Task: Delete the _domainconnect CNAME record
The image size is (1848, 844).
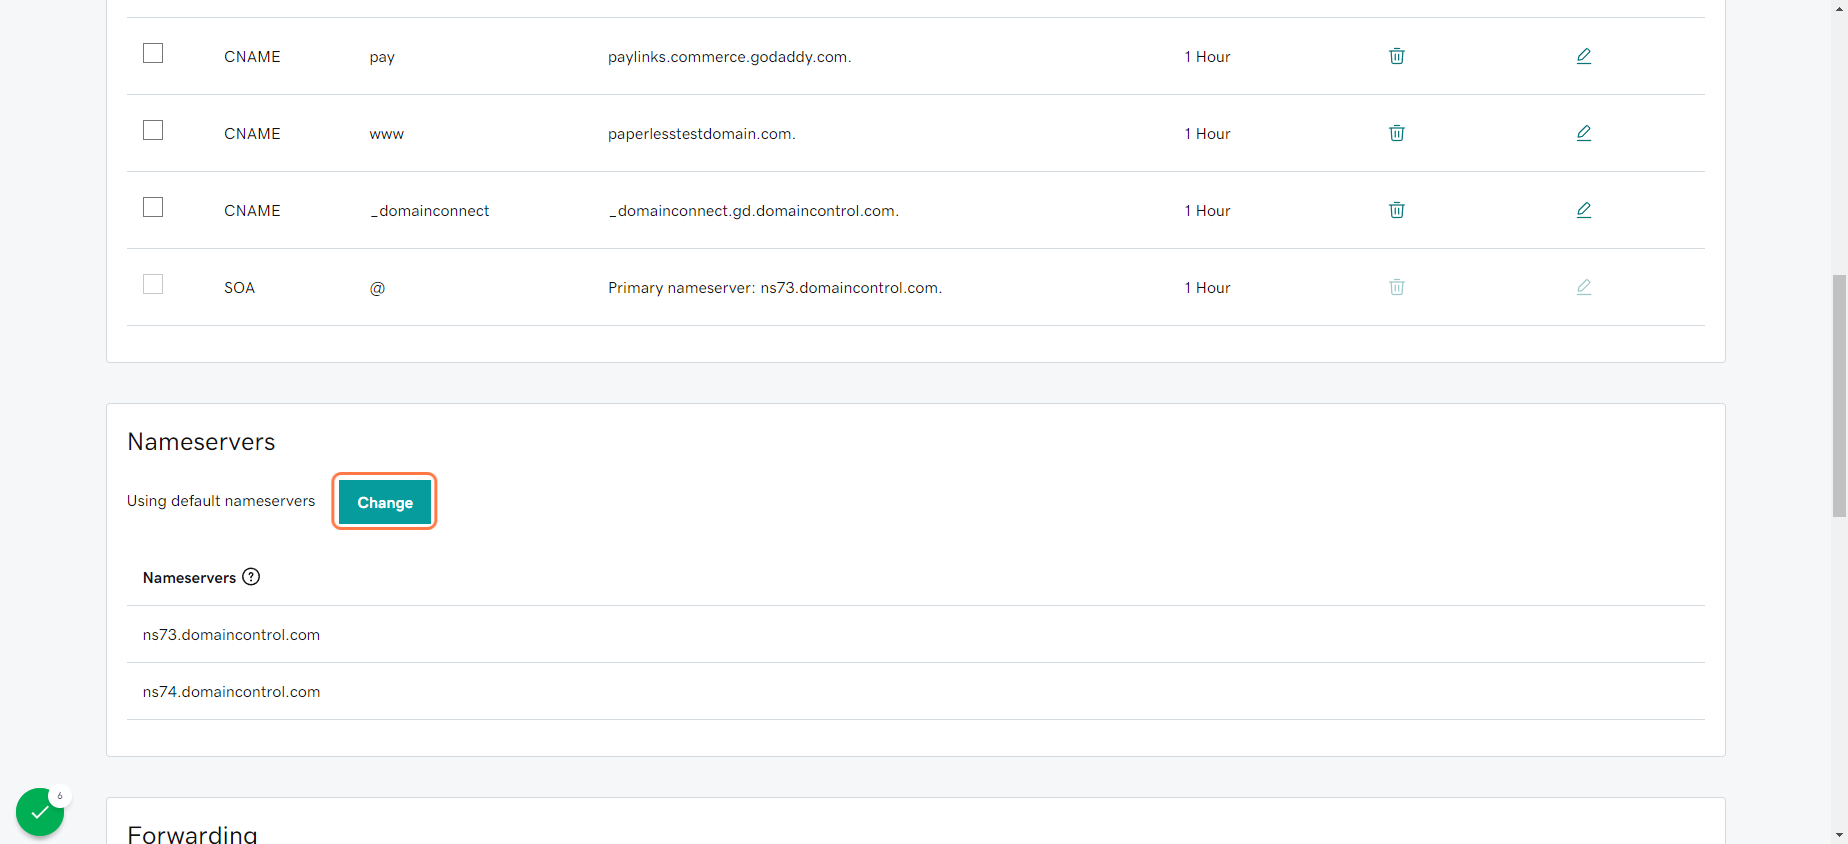Action: [1397, 210]
